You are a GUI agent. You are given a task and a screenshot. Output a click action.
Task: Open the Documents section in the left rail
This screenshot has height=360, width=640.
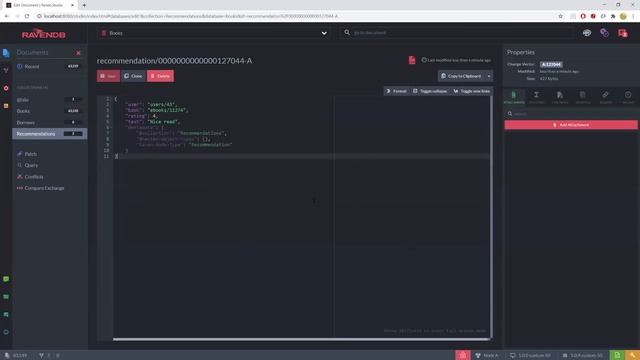tap(6, 53)
